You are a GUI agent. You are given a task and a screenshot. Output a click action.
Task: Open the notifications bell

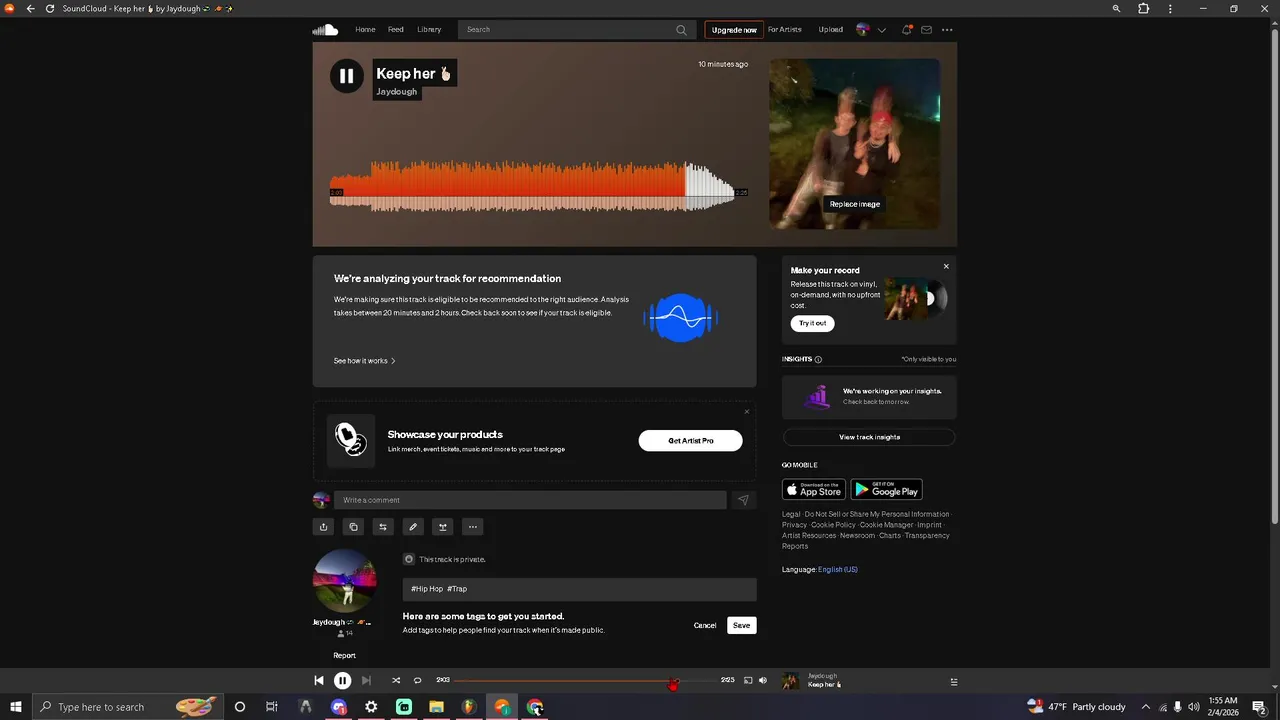pos(906,30)
